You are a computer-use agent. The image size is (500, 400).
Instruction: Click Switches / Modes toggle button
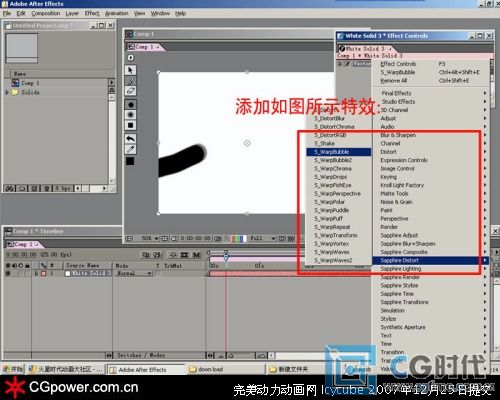tap(140, 355)
